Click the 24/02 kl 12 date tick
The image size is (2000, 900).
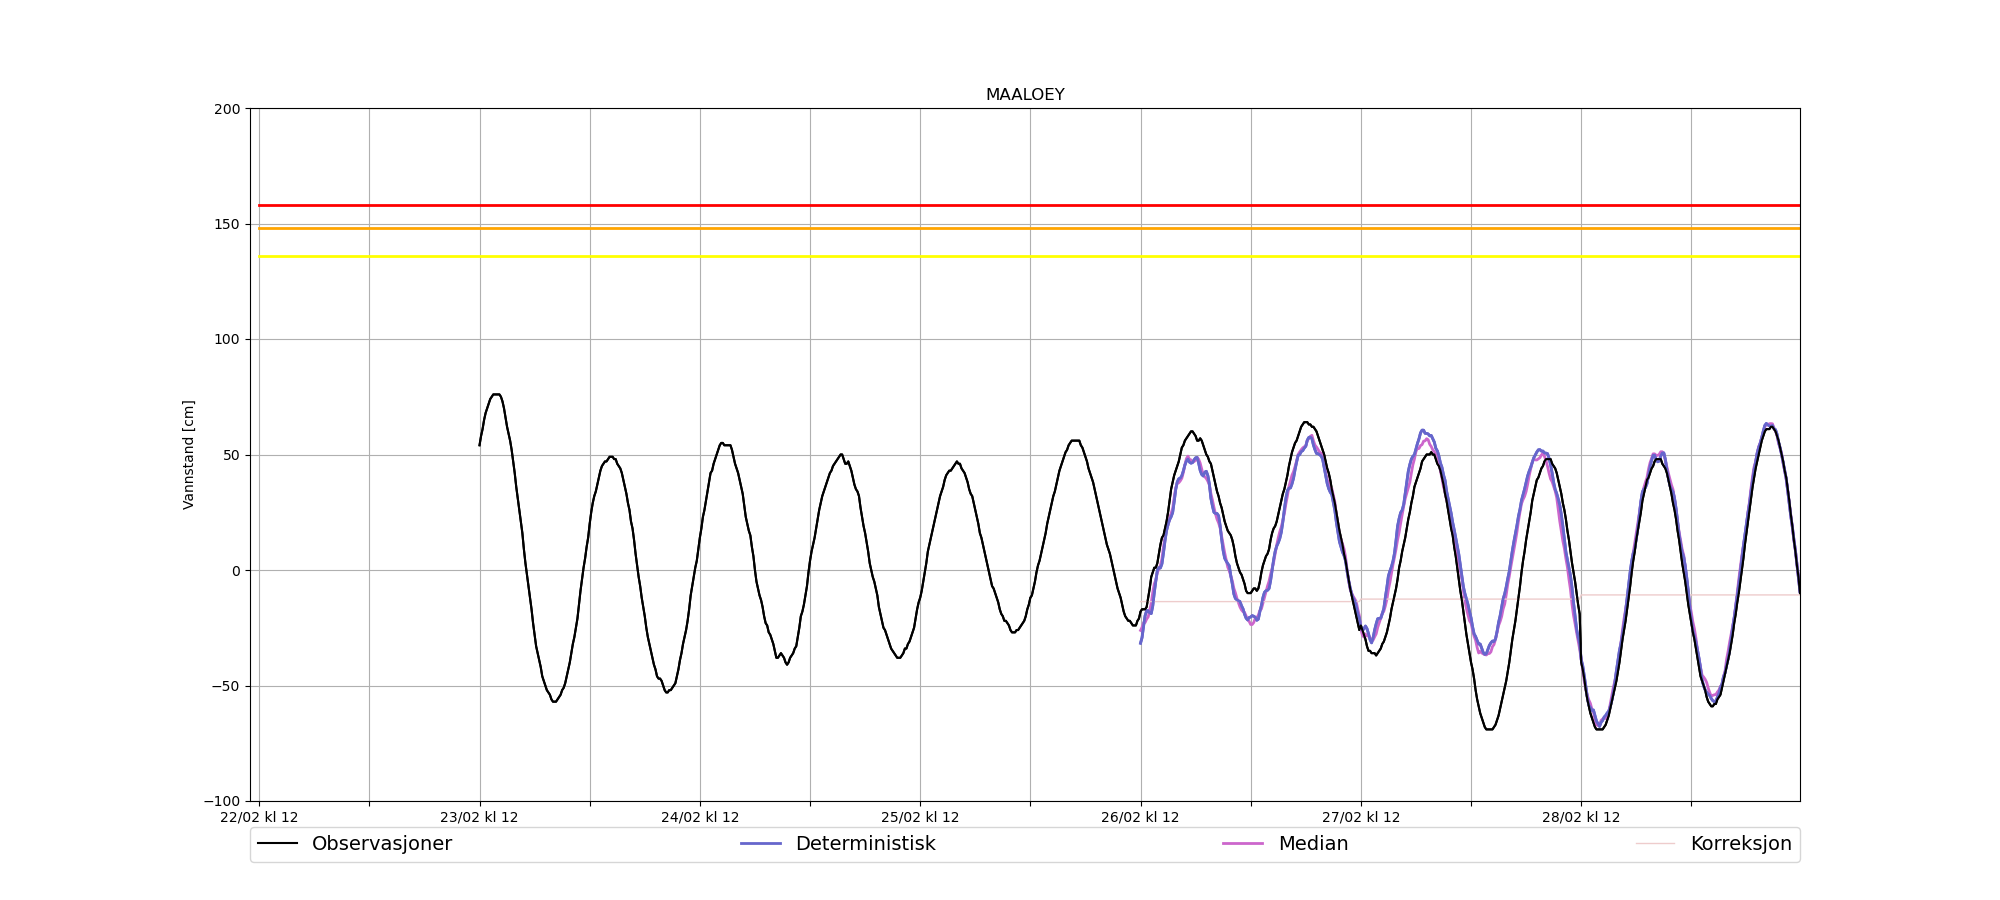click(x=700, y=817)
